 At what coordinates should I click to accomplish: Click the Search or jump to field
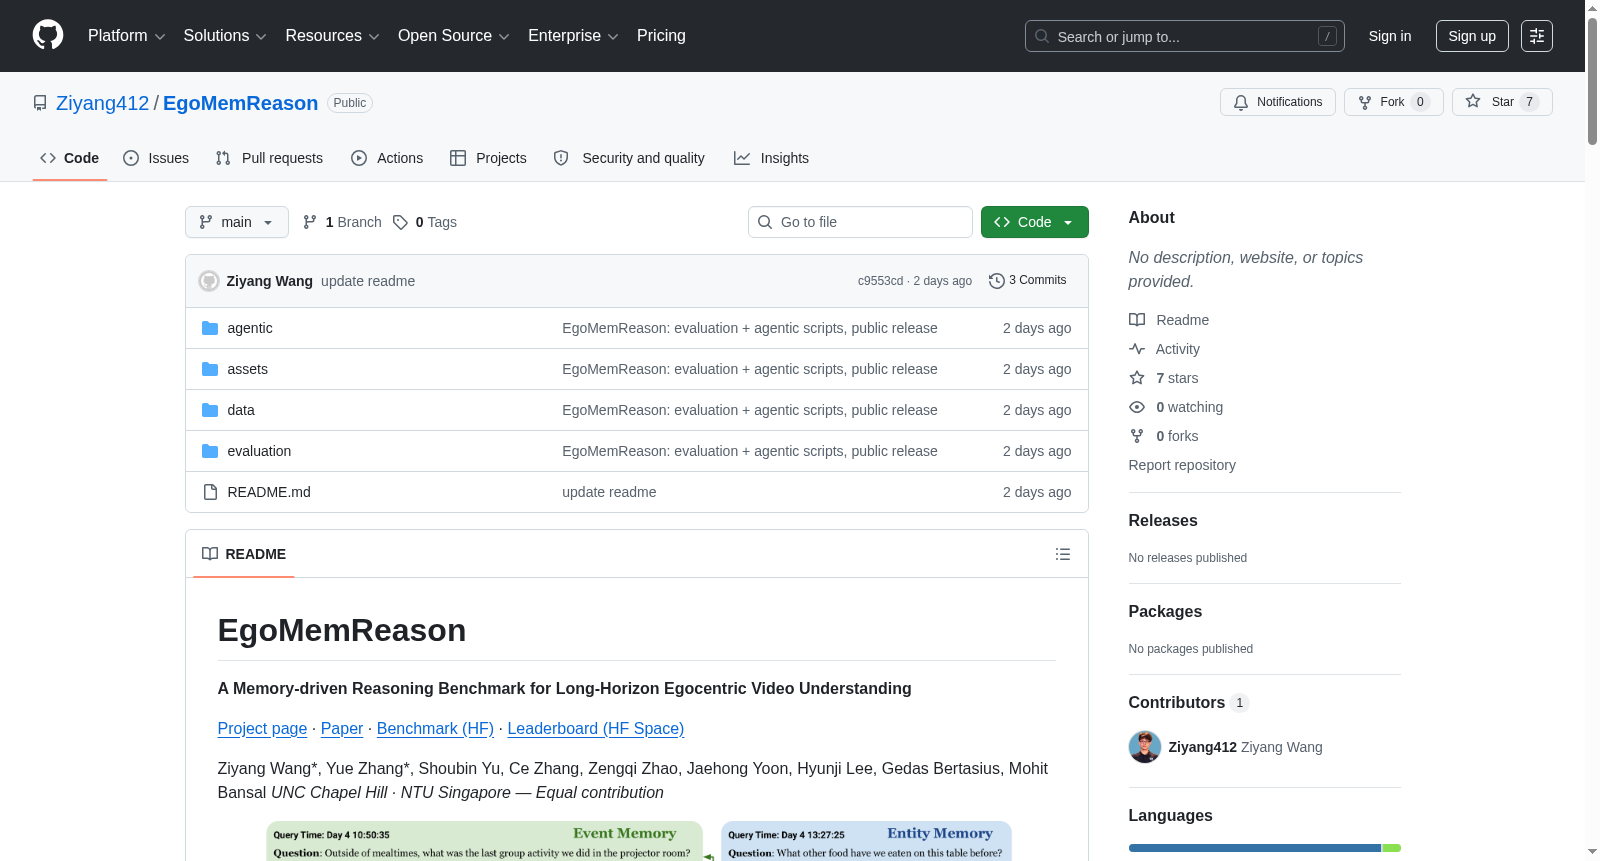(x=1185, y=36)
